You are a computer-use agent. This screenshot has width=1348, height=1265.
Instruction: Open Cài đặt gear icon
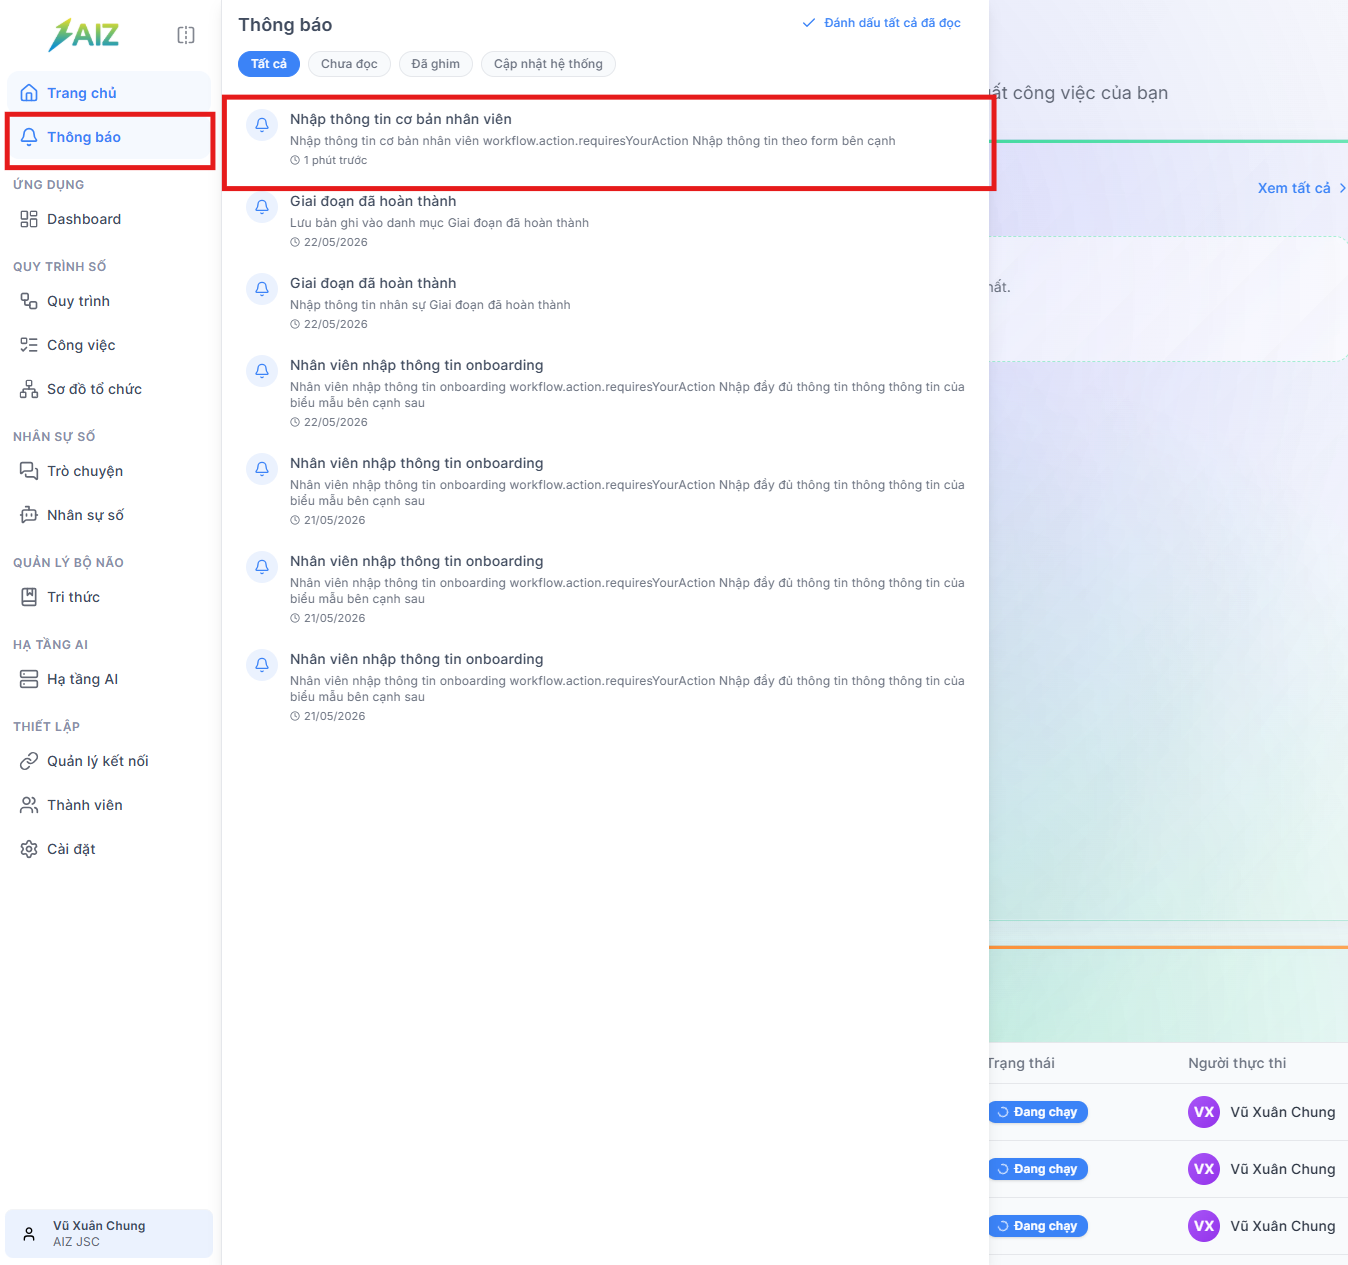pyautogui.click(x=29, y=849)
